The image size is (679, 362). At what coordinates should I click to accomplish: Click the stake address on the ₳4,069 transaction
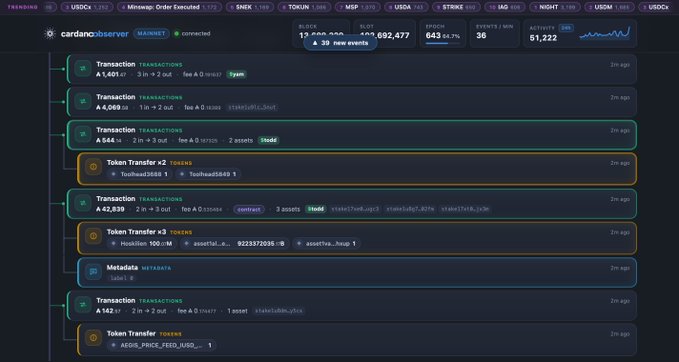[252, 107]
